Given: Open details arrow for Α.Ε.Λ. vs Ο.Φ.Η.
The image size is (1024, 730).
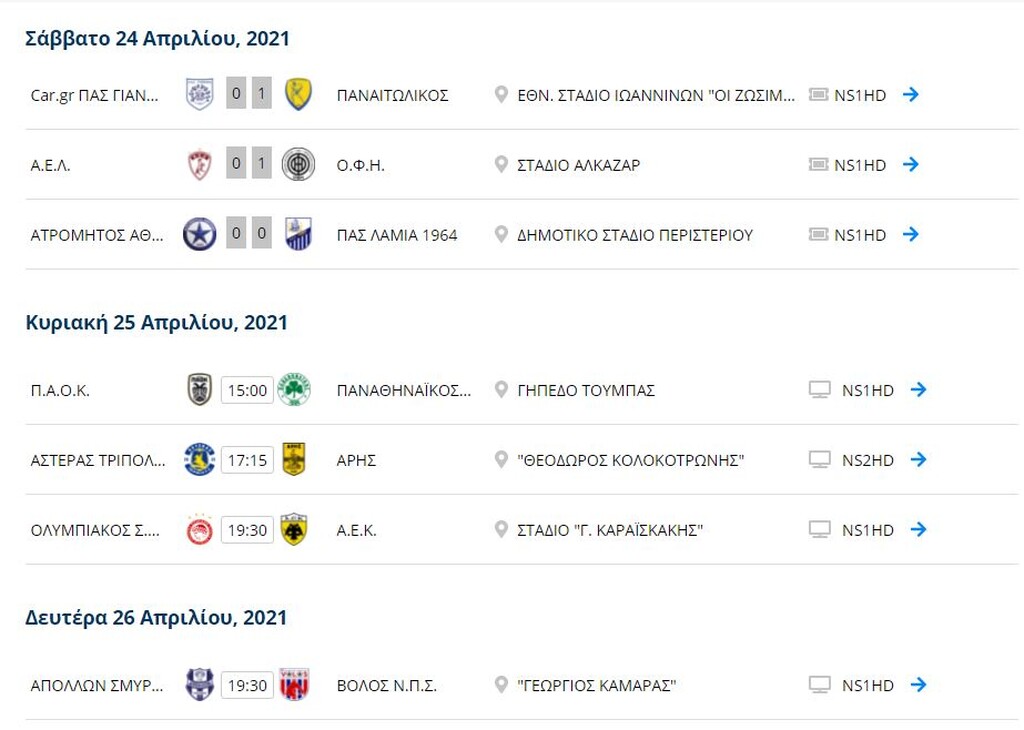Looking at the screenshot, I should 910,165.
